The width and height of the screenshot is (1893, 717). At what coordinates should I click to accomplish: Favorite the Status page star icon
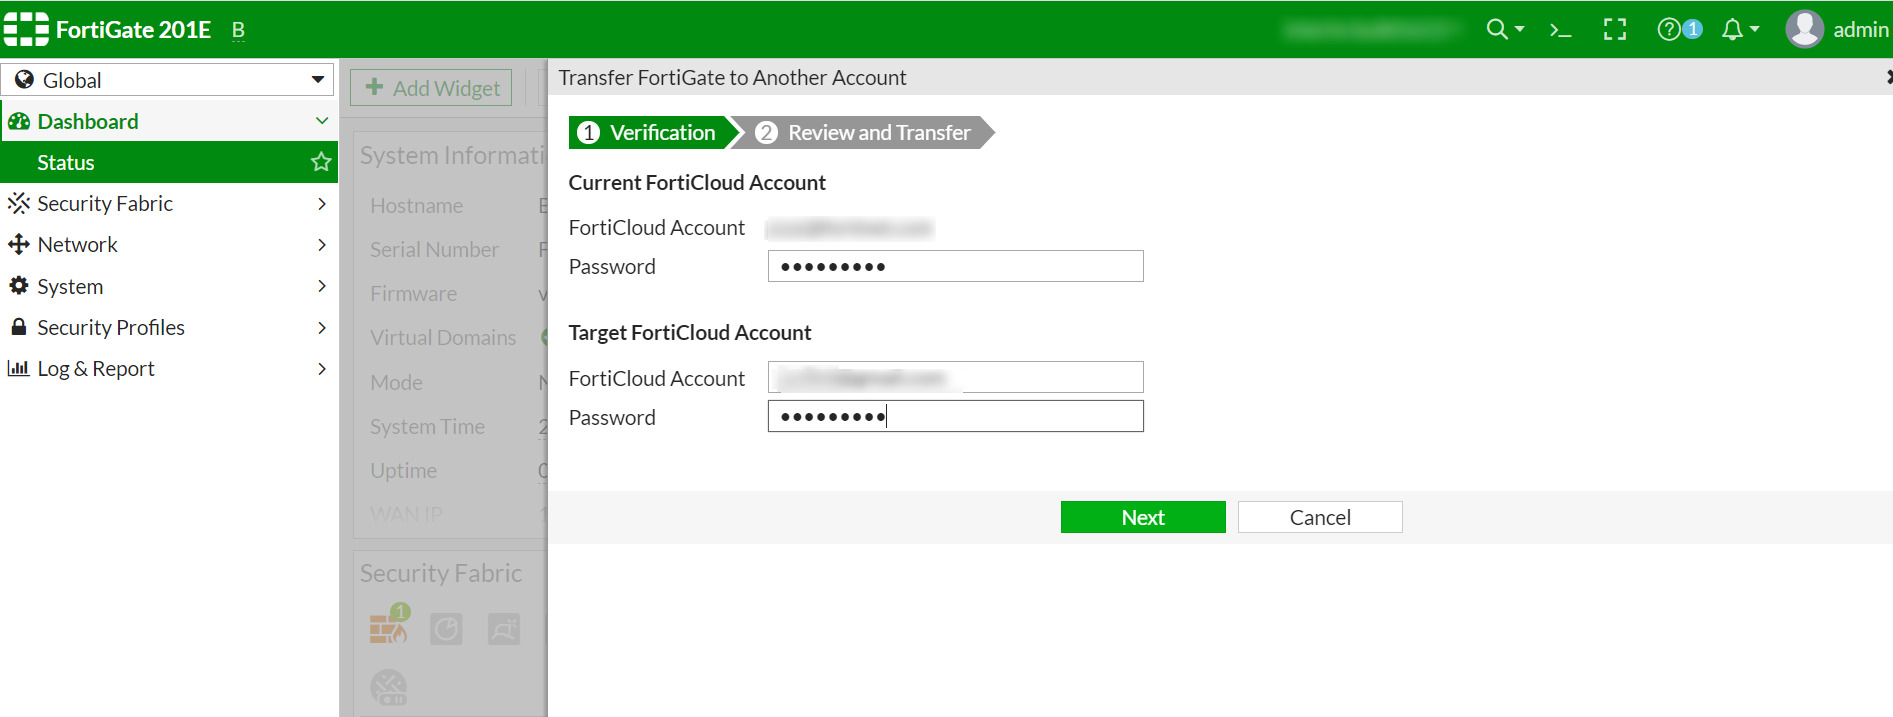point(321,162)
